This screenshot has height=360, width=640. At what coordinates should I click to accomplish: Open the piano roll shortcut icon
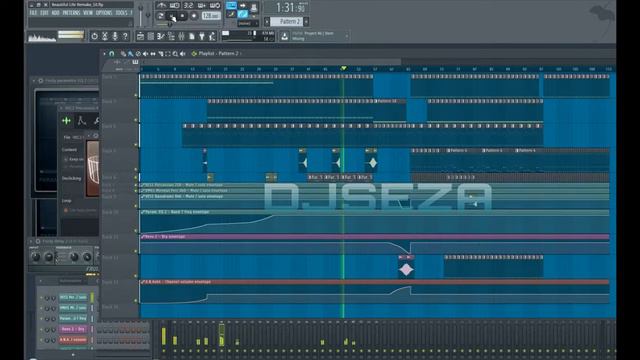[x=161, y=37]
